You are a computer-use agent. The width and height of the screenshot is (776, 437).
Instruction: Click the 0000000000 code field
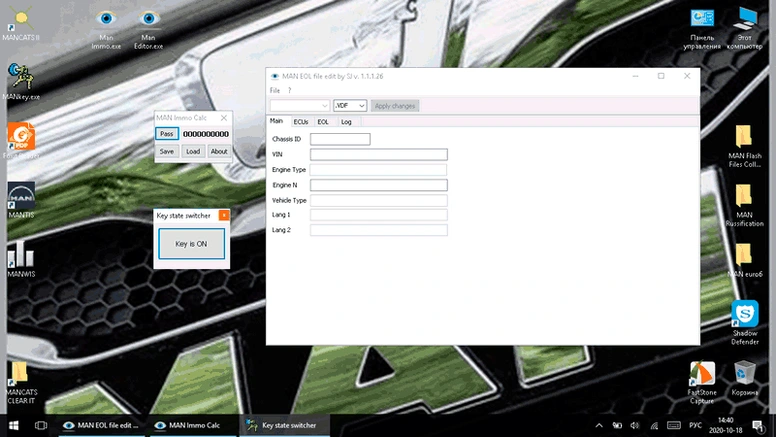coord(206,134)
